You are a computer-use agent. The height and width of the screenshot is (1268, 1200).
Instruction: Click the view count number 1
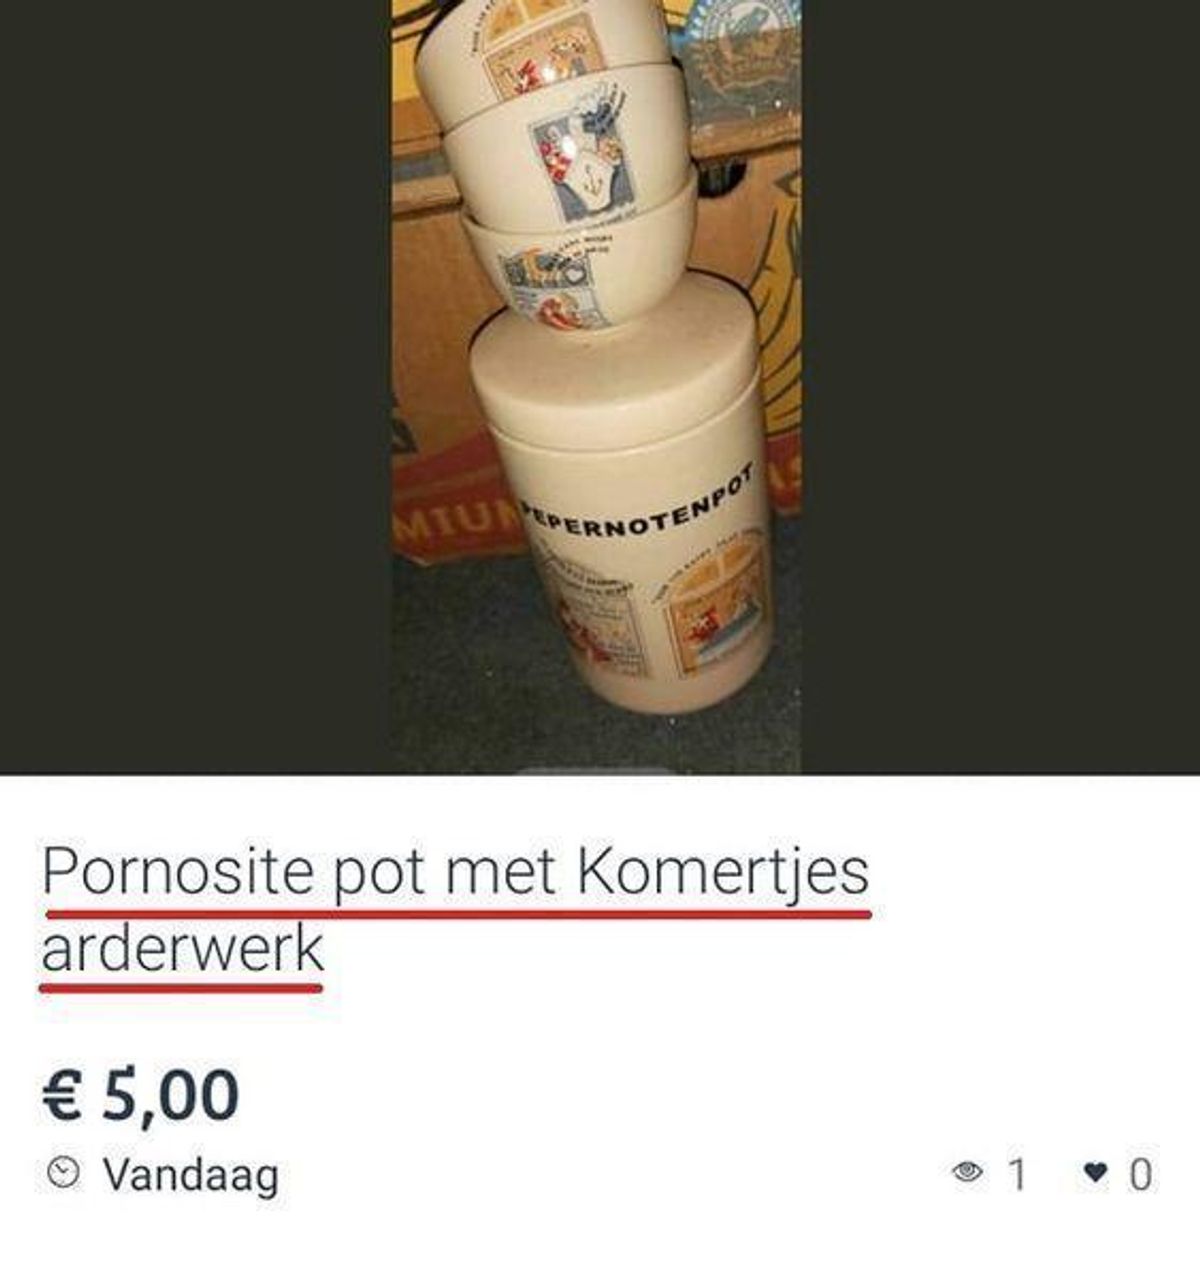pyautogui.click(x=1017, y=1174)
